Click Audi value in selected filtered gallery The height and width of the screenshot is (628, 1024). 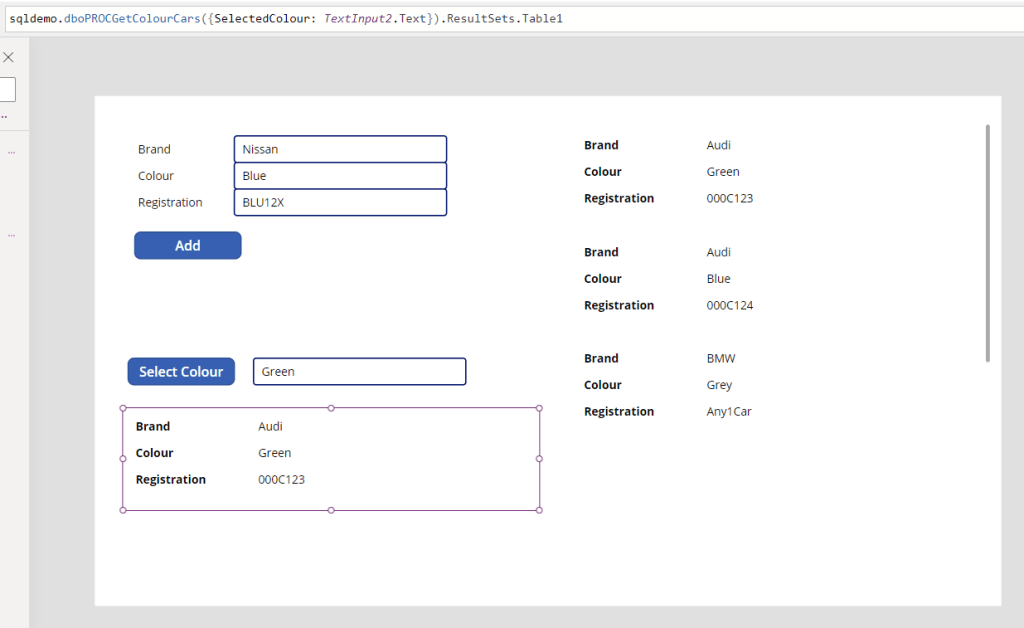(270, 426)
